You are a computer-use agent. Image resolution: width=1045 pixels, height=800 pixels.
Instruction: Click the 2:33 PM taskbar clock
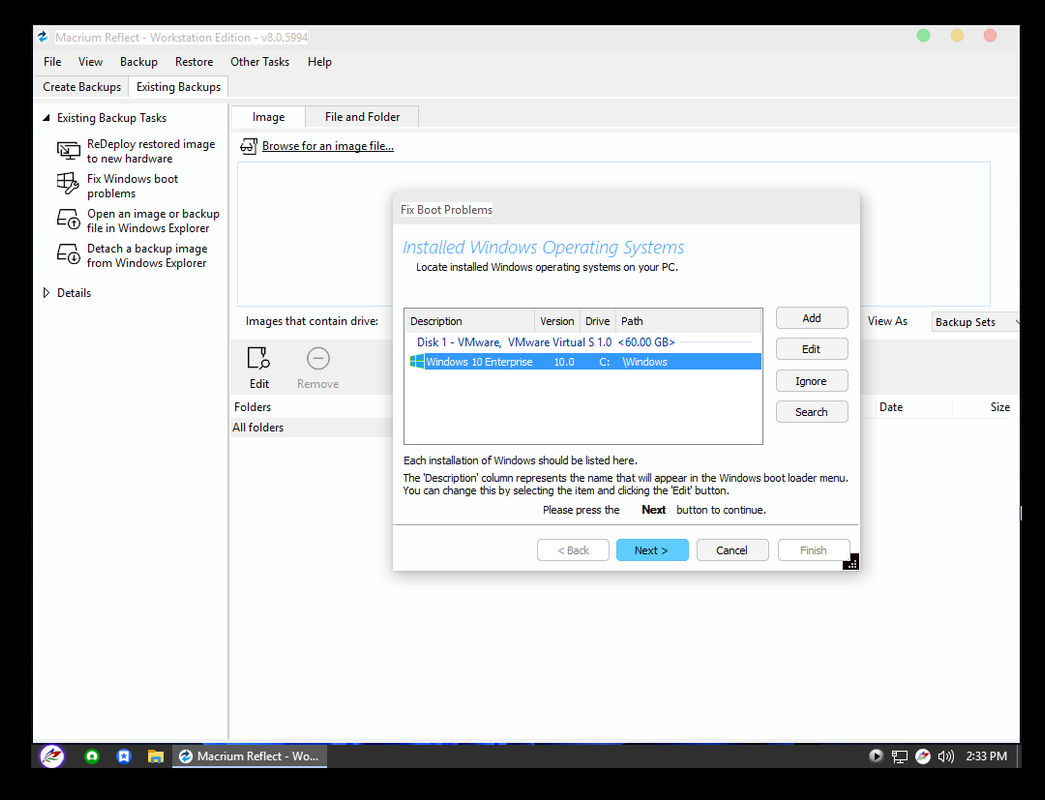tap(986, 756)
